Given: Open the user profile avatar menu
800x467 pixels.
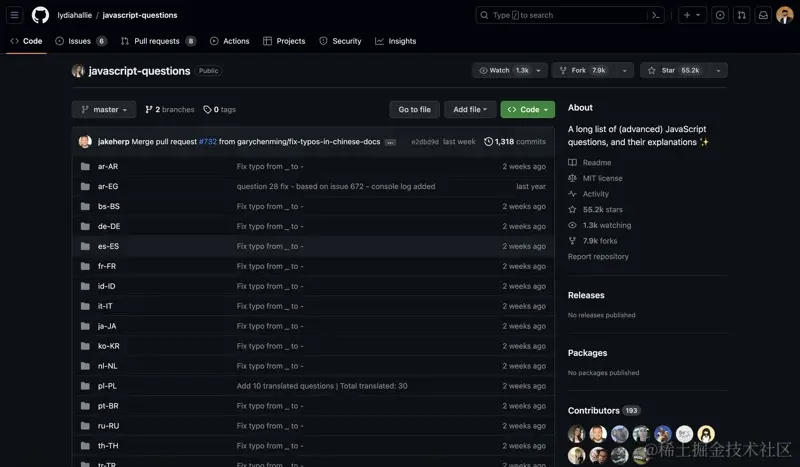Looking at the screenshot, I should (785, 15).
